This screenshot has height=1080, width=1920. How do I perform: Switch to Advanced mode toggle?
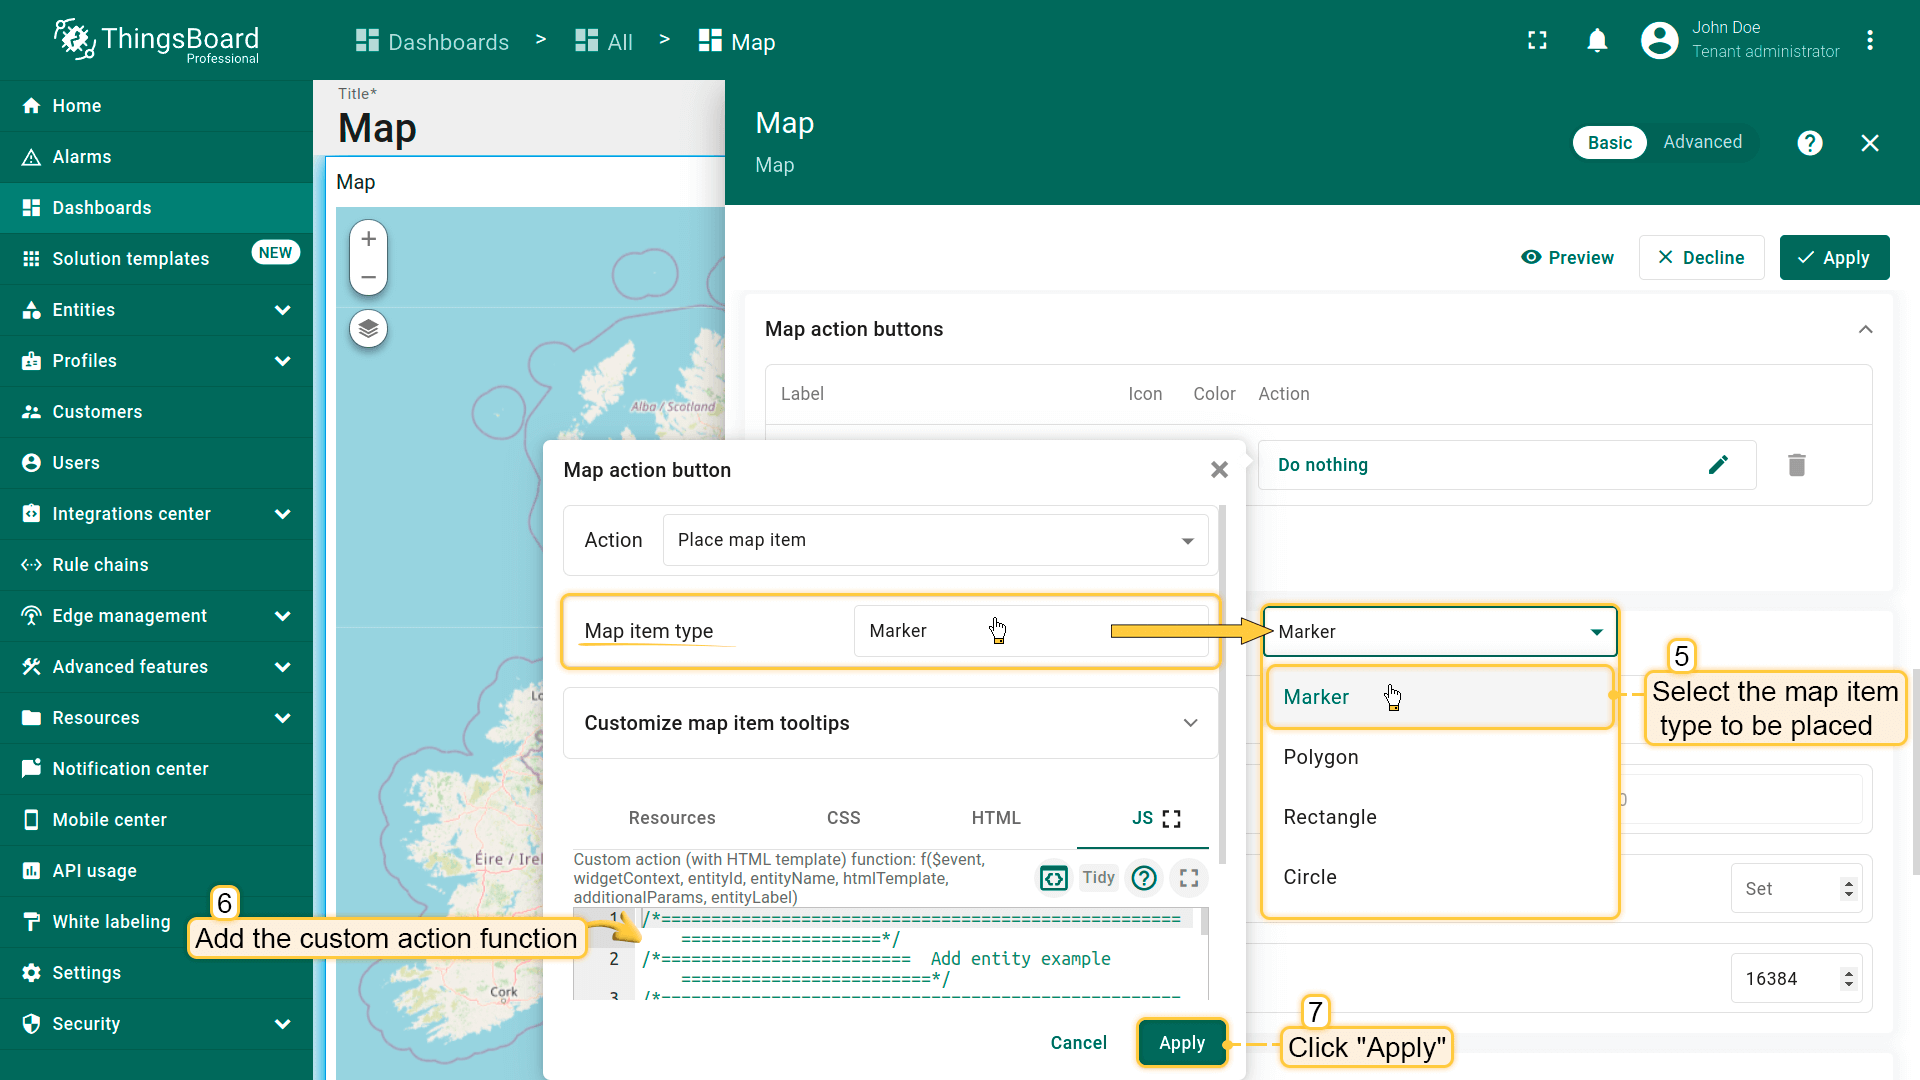(x=1702, y=142)
